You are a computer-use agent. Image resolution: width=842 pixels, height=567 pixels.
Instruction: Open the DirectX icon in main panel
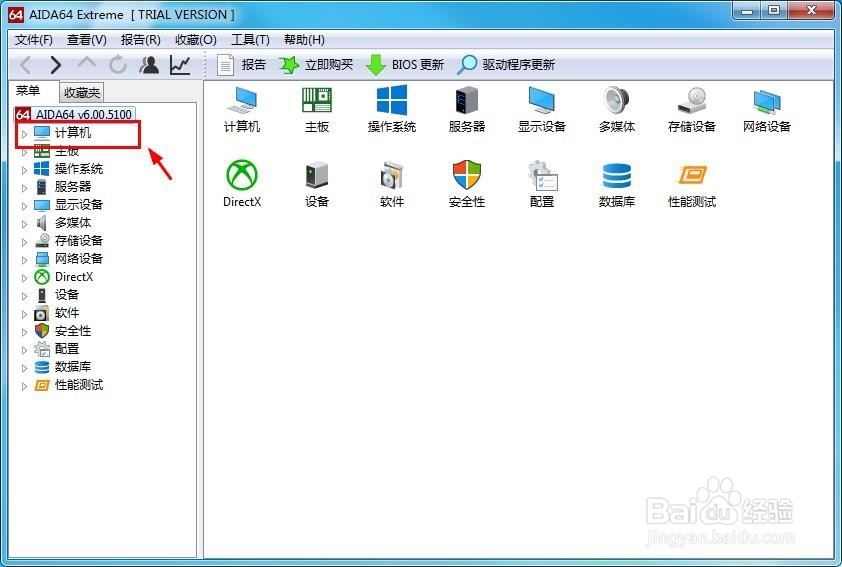[x=242, y=184]
